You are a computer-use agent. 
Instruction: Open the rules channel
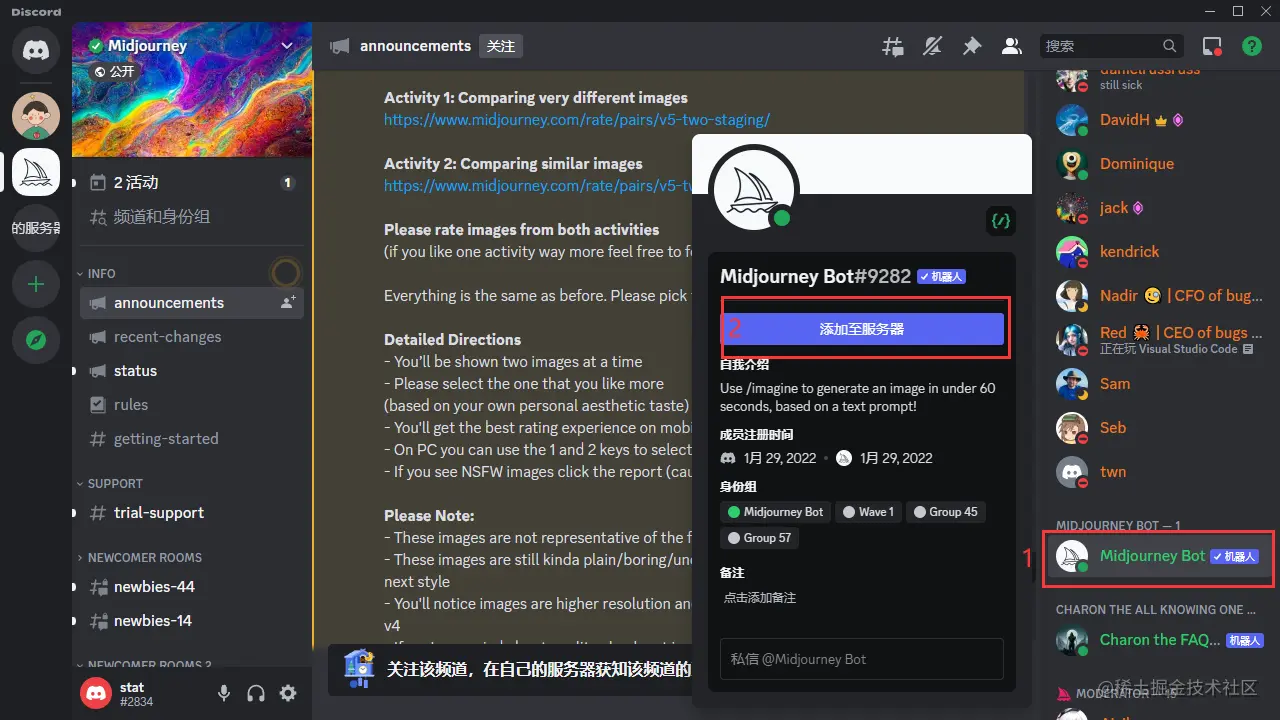point(192,405)
